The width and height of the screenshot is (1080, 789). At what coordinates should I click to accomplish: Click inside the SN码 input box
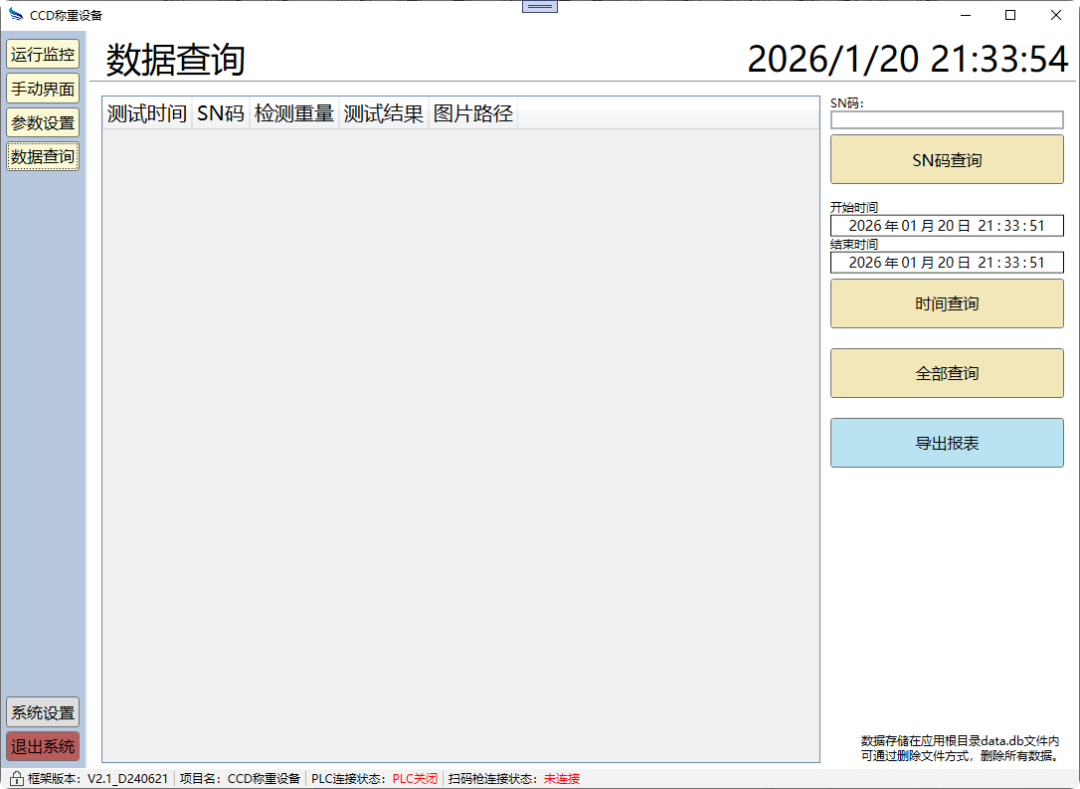coord(946,120)
